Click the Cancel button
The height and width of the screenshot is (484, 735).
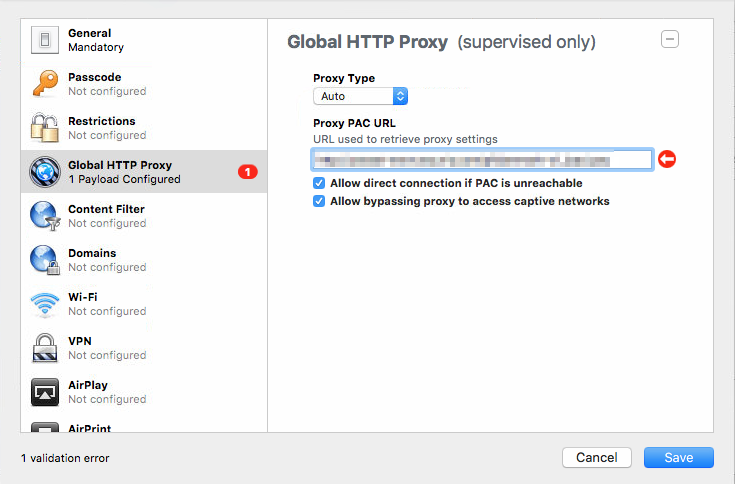(x=597, y=457)
